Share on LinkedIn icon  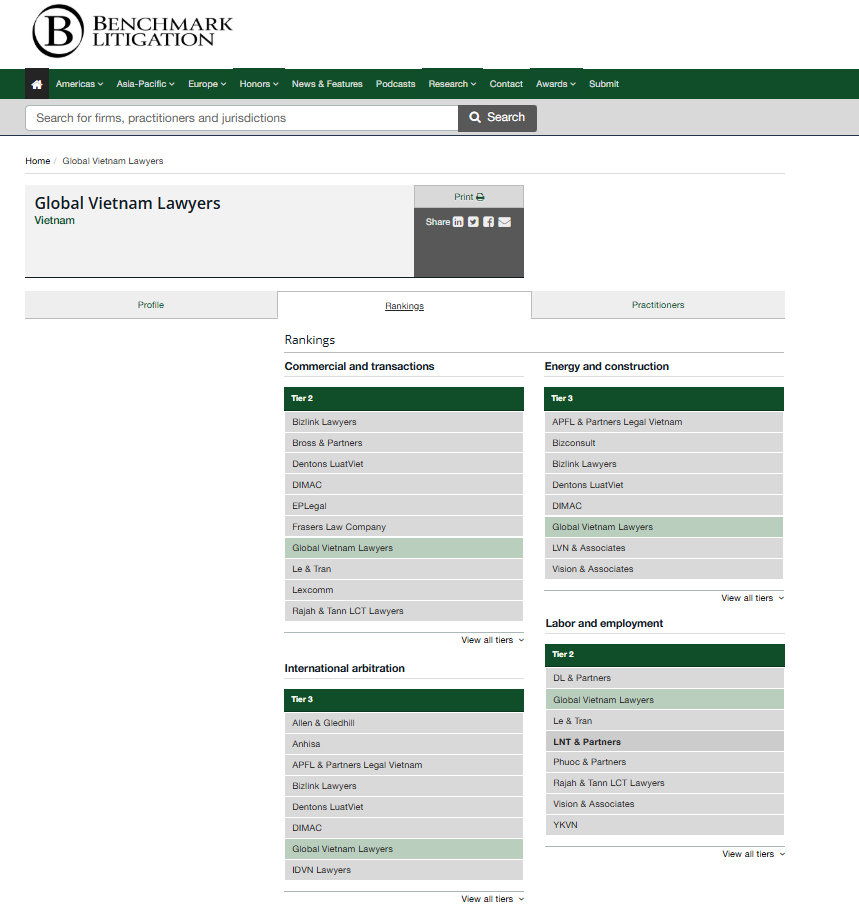click(458, 222)
